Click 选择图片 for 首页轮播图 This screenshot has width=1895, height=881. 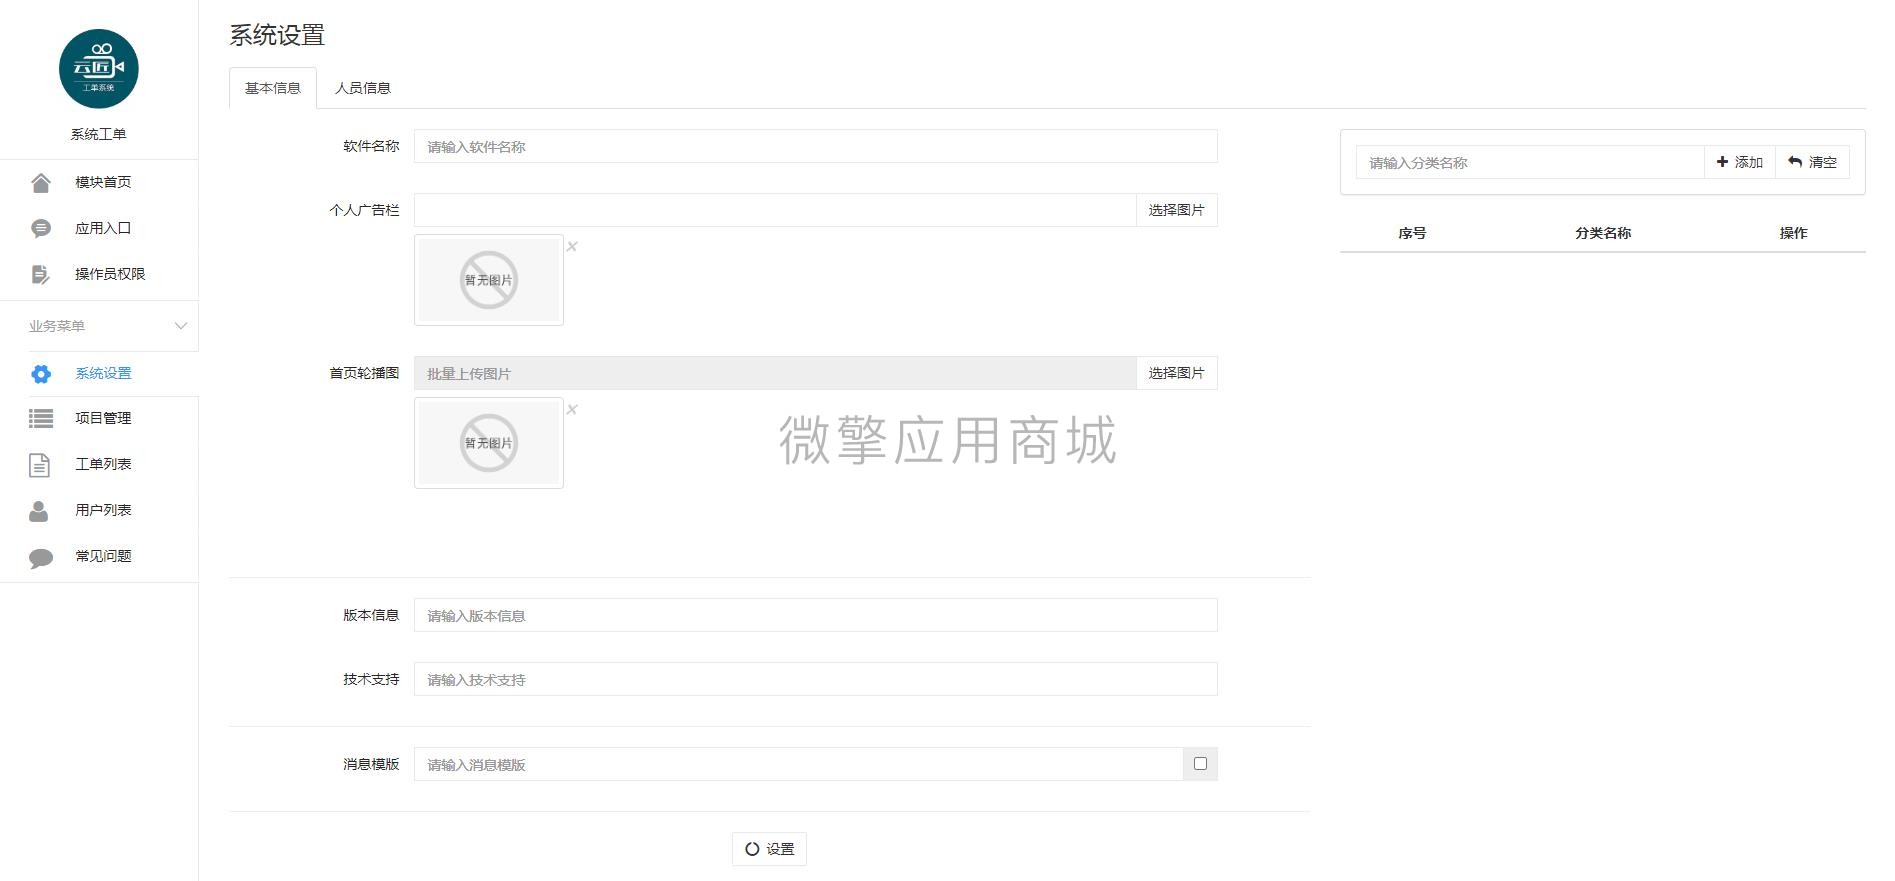tap(1176, 373)
